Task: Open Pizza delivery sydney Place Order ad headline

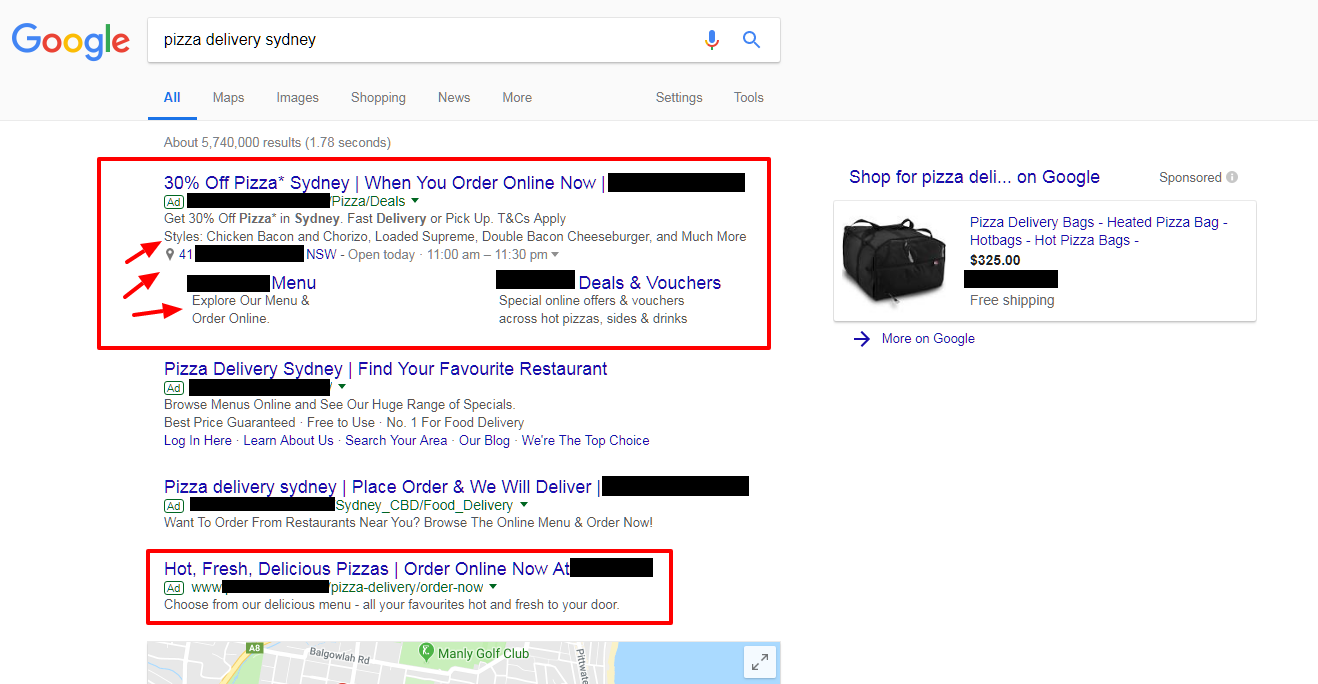Action: [382, 487]
